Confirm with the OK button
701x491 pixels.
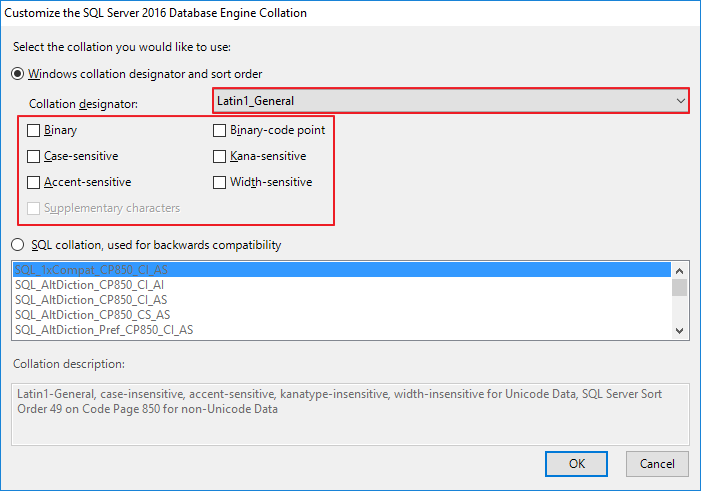pyautogui.click(x=576, y=464)
